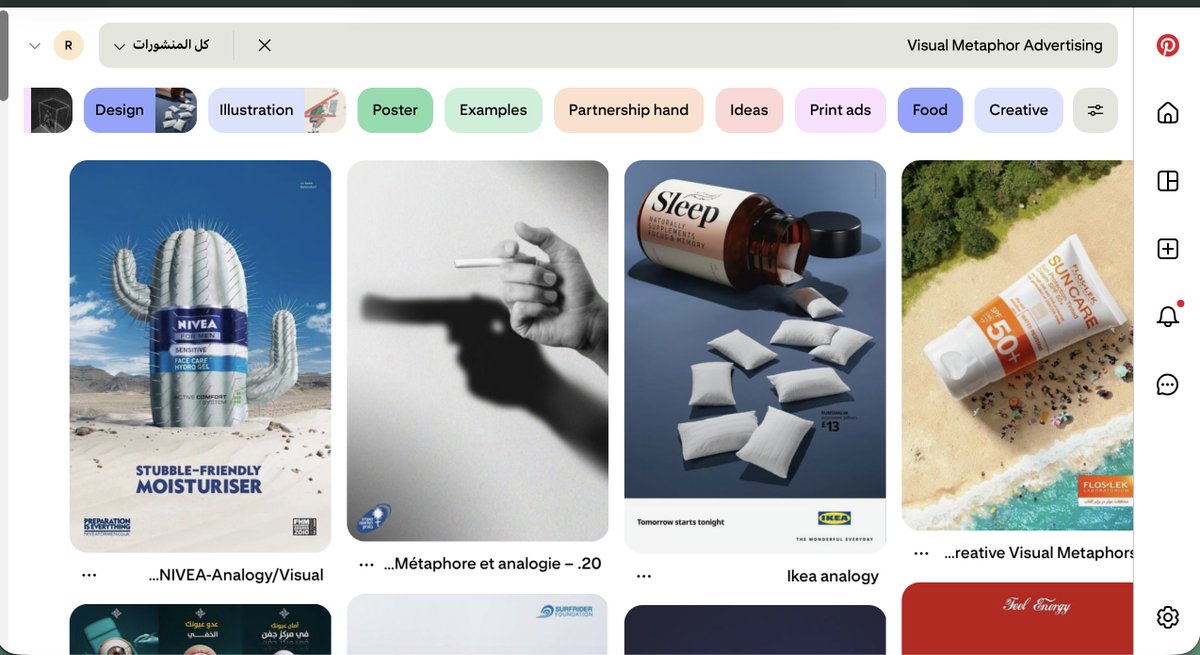The height and width of the screenshot is (655, 1200).
Task: Open the boards layout icon in sidebar
Action: point(1167,181)
